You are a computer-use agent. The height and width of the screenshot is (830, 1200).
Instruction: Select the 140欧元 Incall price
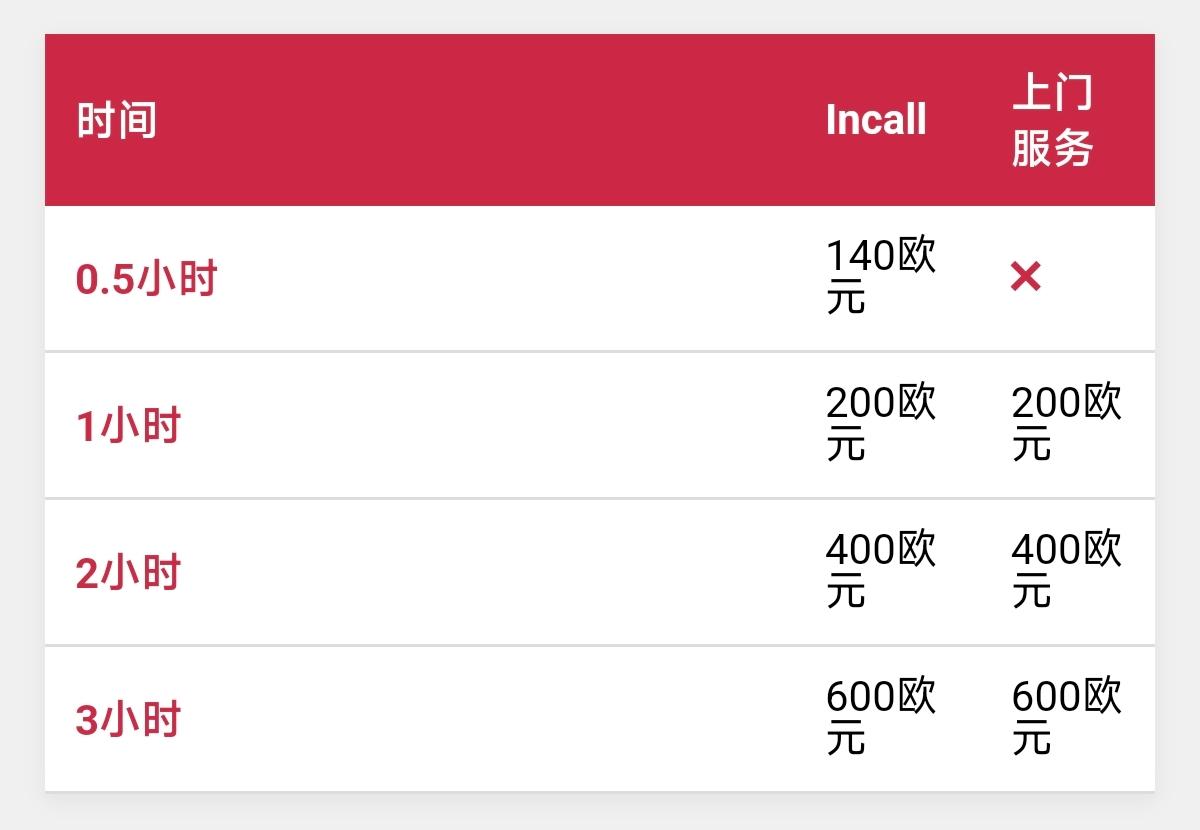[x=881, y=277]
